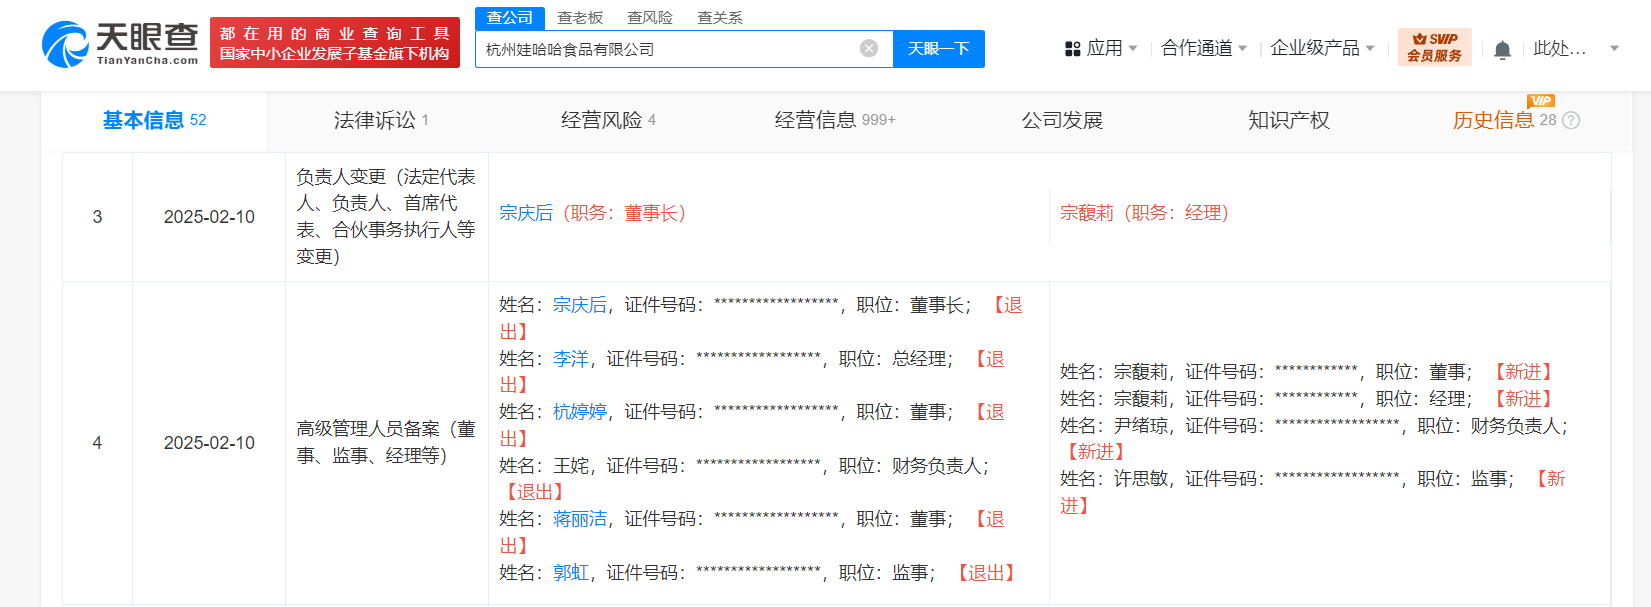Open 李洋 profile link
1651x607 pixels.
tap(571, 359)
